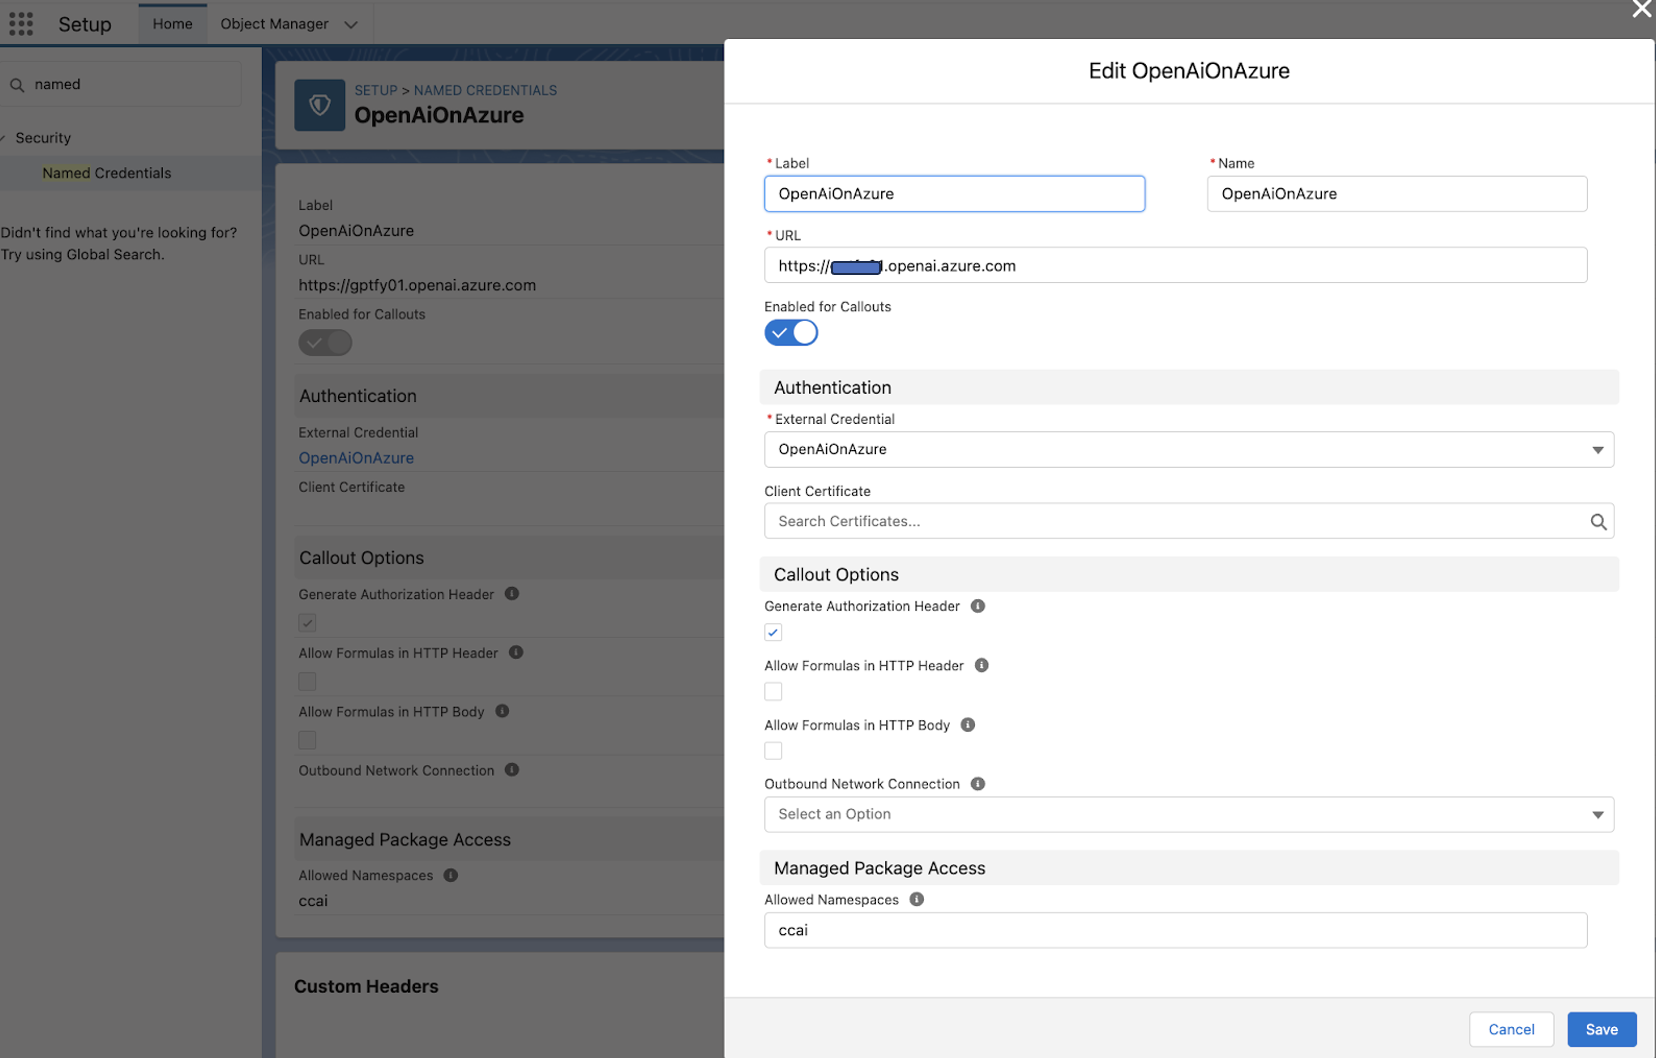1656x1058 pixels.
Task: Uncheck Generate Authorization Header checkbox
Action: click(x=773, y=632)
